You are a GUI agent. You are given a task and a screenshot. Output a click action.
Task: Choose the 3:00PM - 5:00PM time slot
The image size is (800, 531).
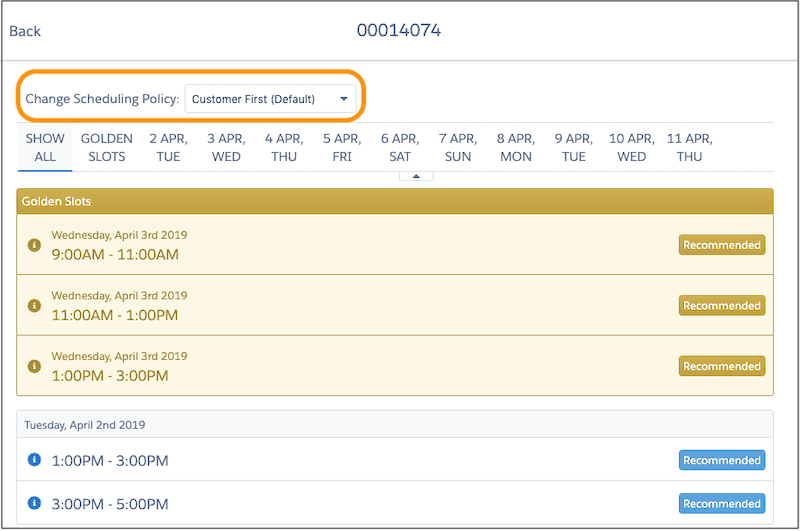pyautogui.click(x=395, y=503)
